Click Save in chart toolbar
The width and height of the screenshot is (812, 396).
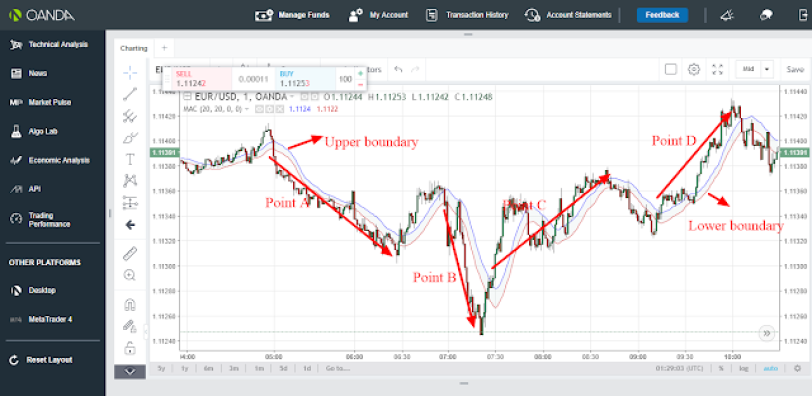coord(795,69)
